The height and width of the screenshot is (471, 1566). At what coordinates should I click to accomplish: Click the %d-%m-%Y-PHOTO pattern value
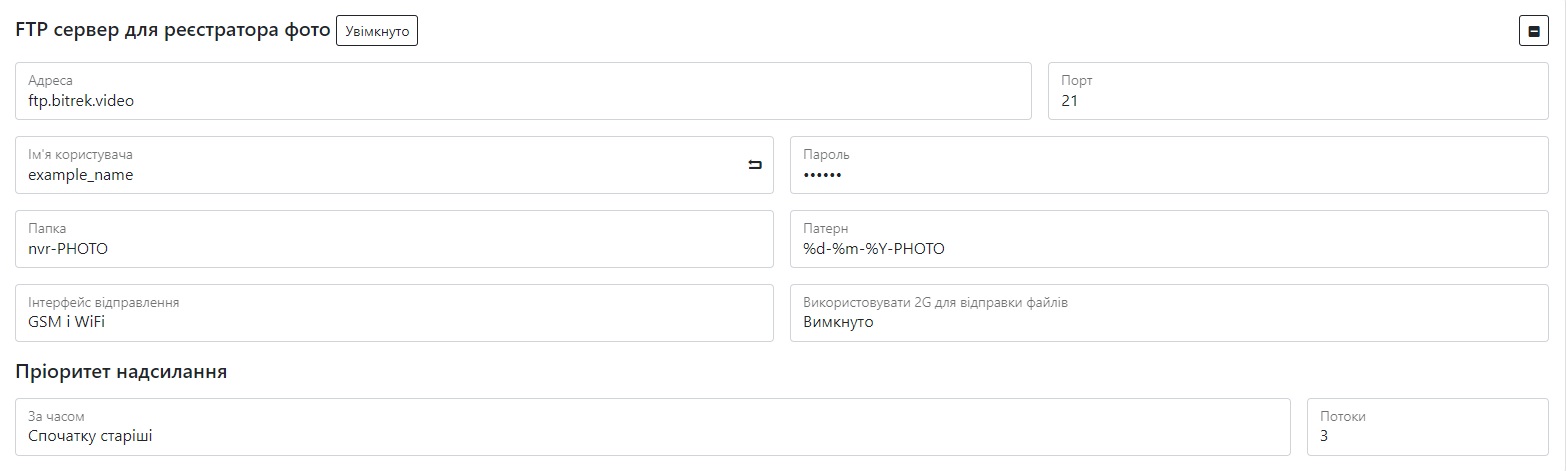click(873, 249)
